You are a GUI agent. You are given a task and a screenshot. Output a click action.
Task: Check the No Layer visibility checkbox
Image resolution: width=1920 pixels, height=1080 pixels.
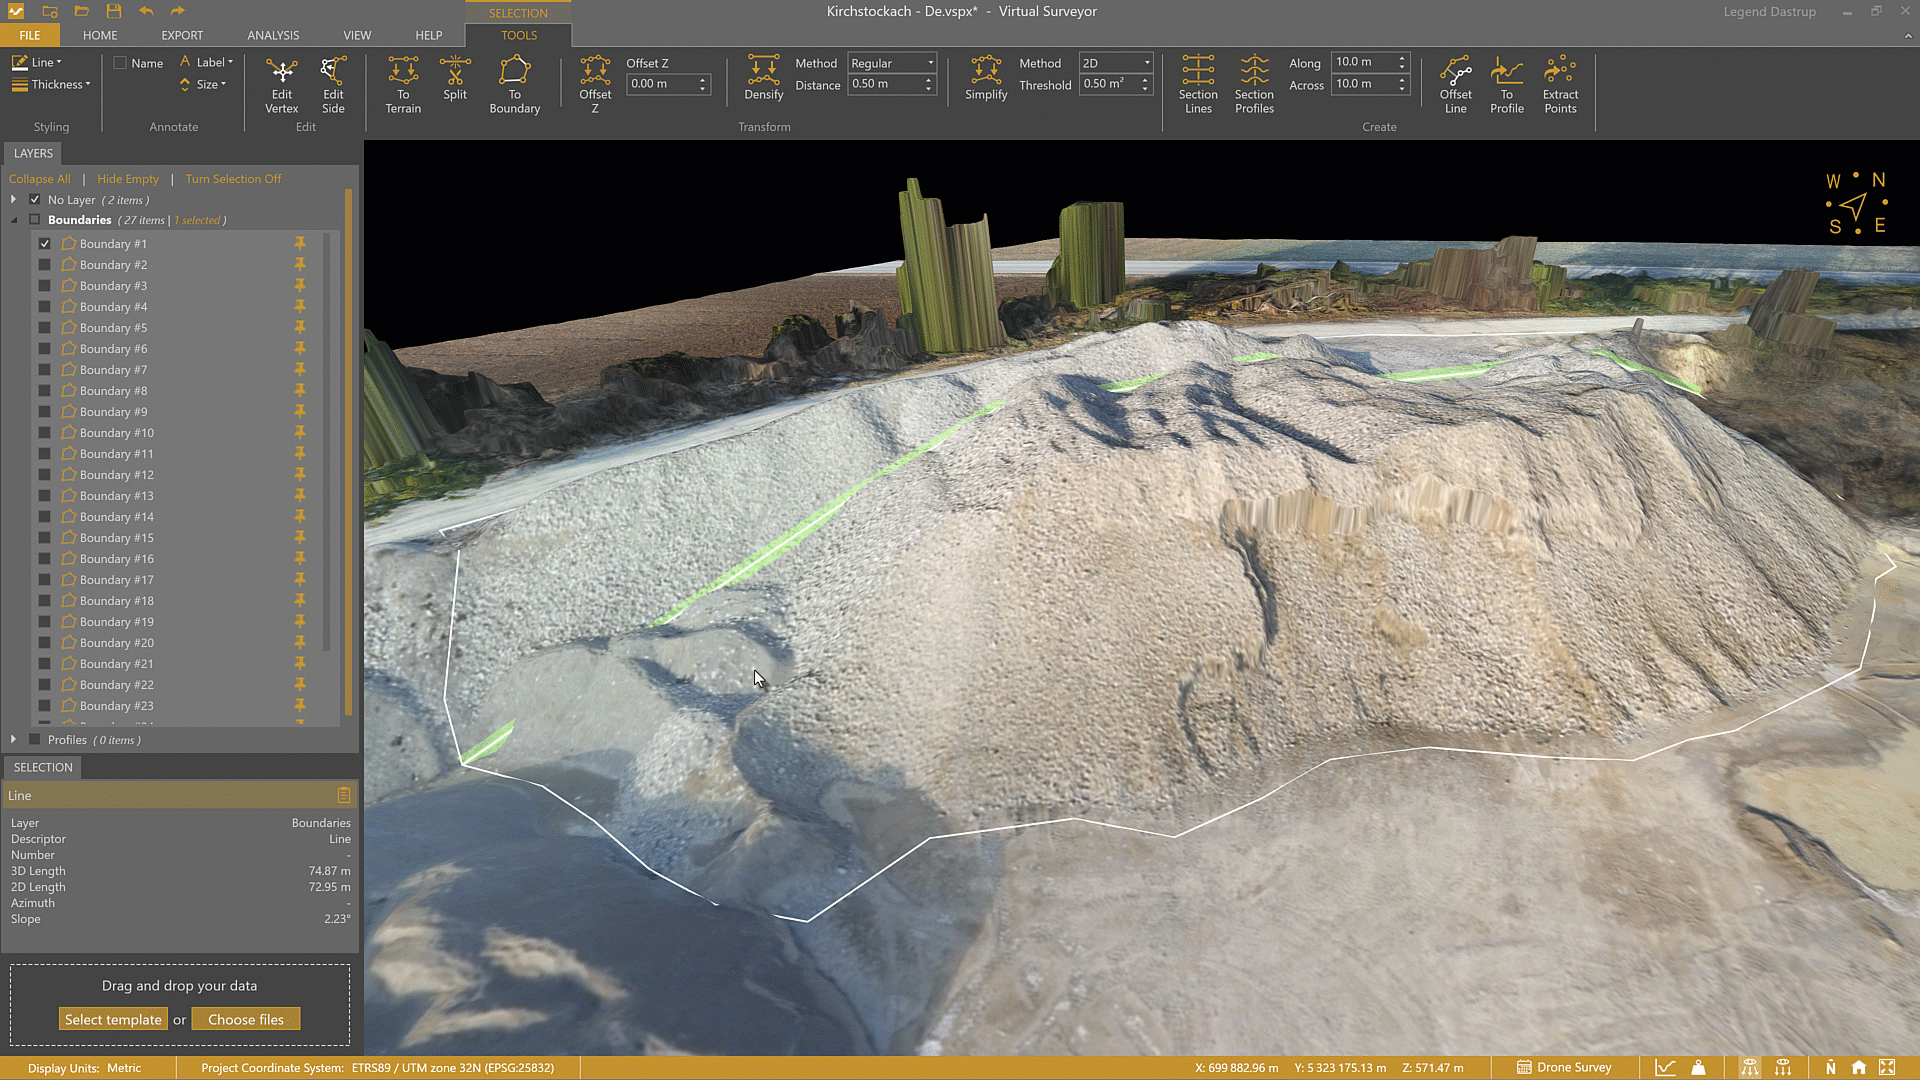pos(34,199)
